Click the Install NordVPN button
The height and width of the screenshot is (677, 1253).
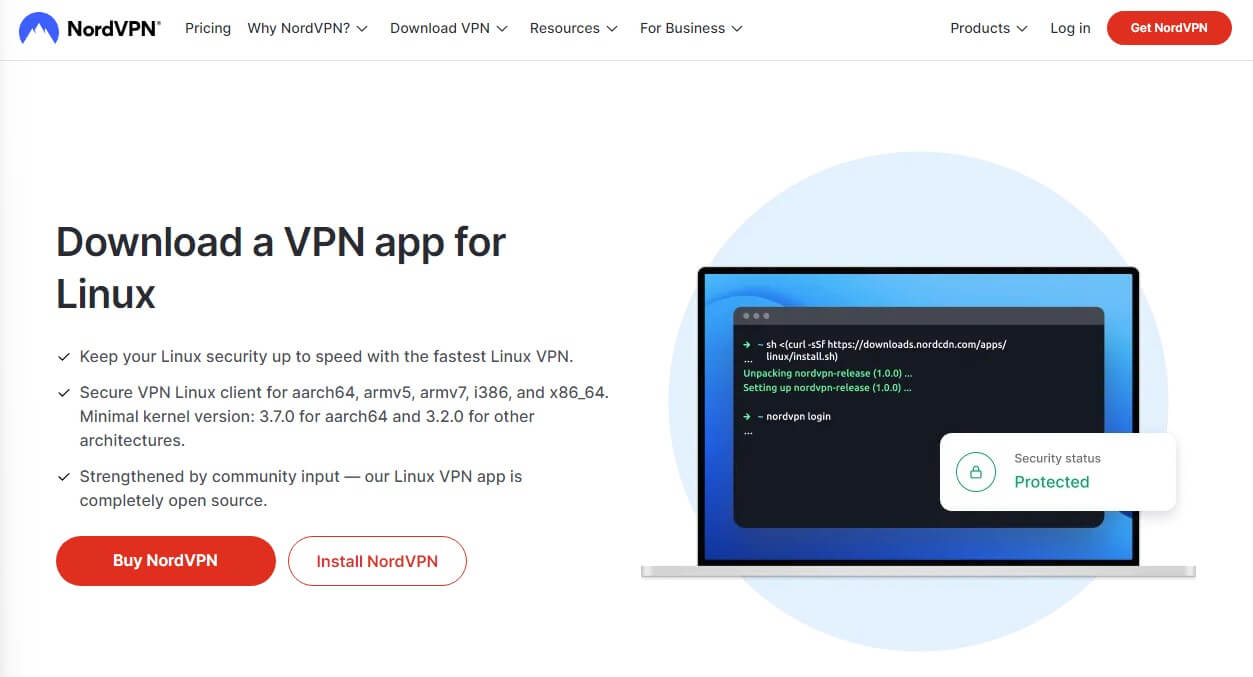377,561
